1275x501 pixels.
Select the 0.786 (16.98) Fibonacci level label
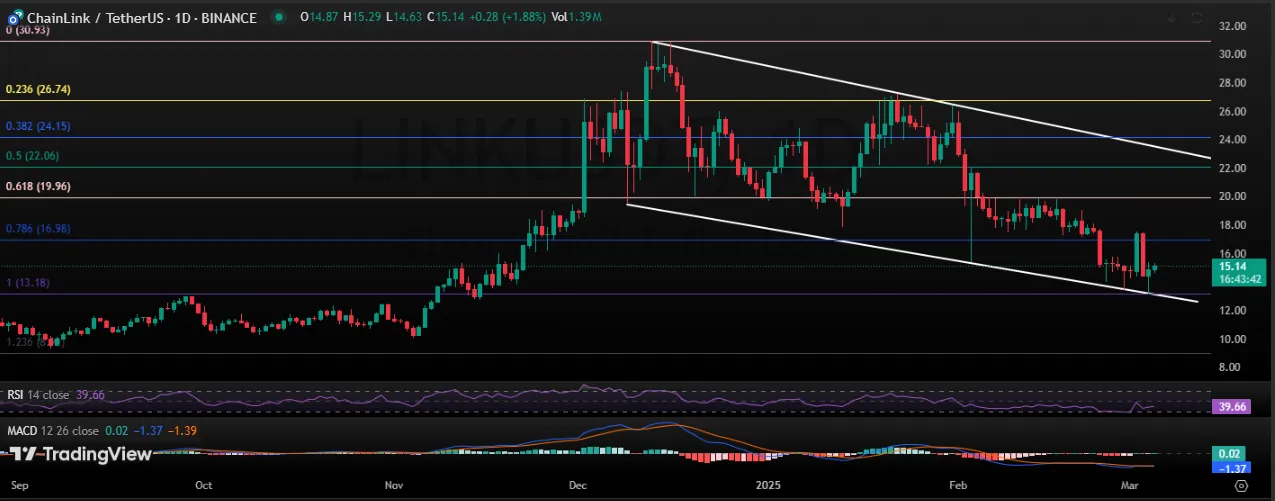38,229
